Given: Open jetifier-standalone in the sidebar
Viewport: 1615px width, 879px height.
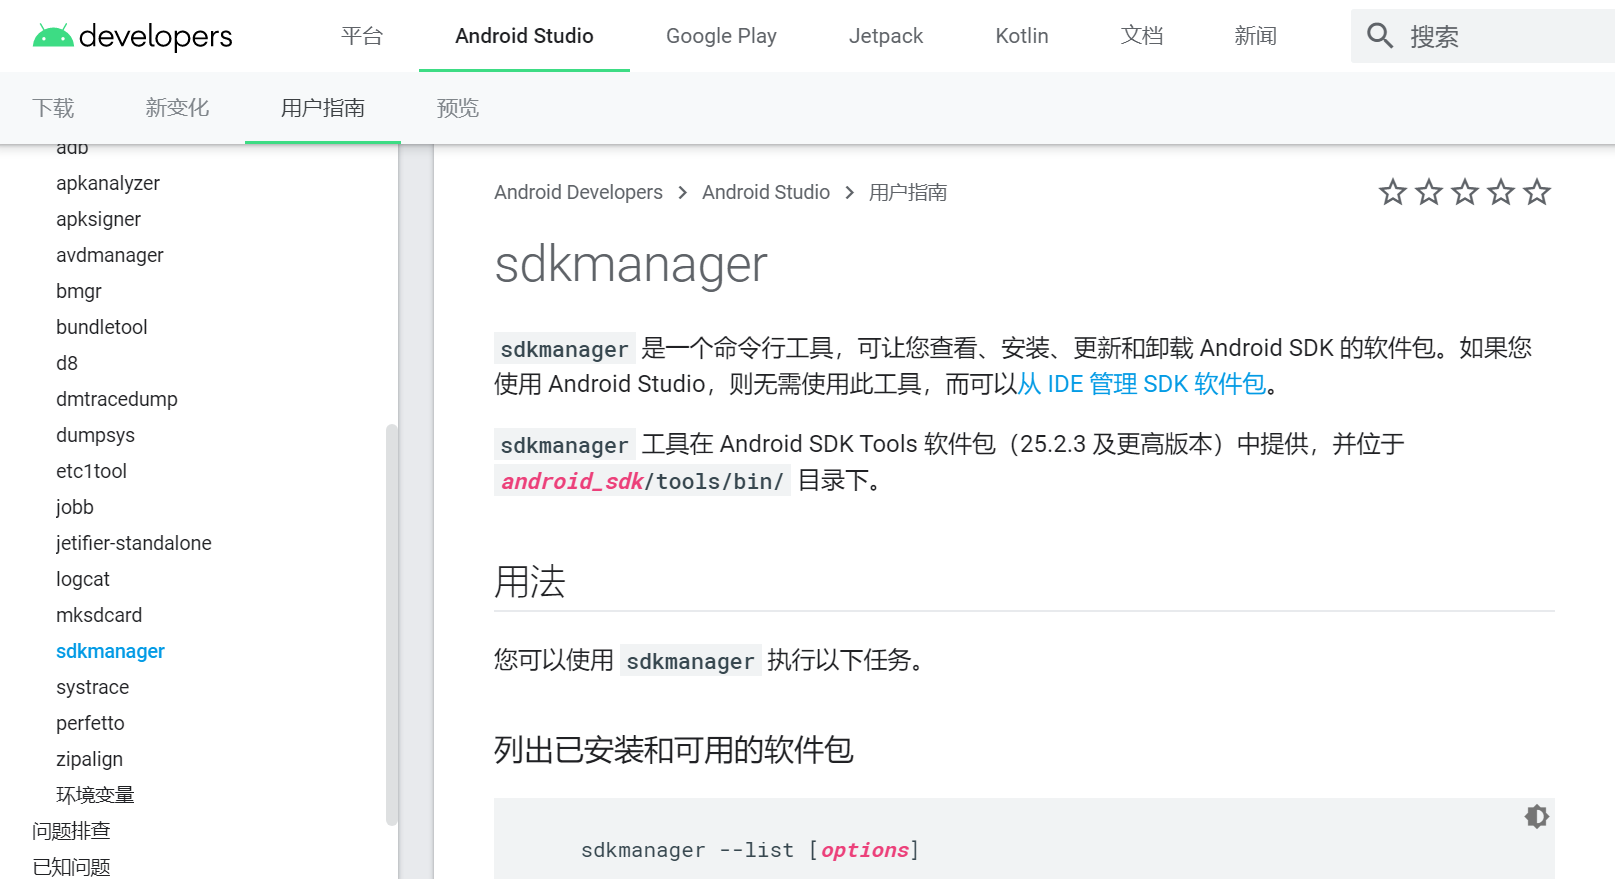Looking at the screenshot, I should click(x=134, y=543).
